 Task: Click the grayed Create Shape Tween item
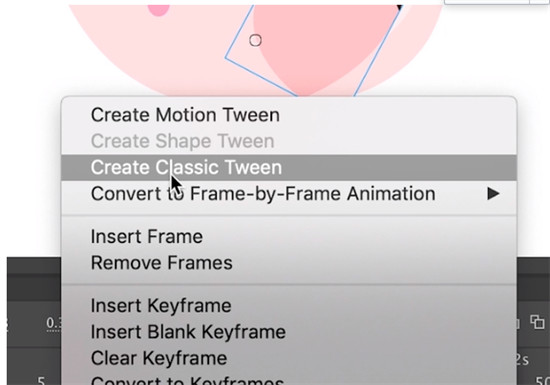click(288, 141)
